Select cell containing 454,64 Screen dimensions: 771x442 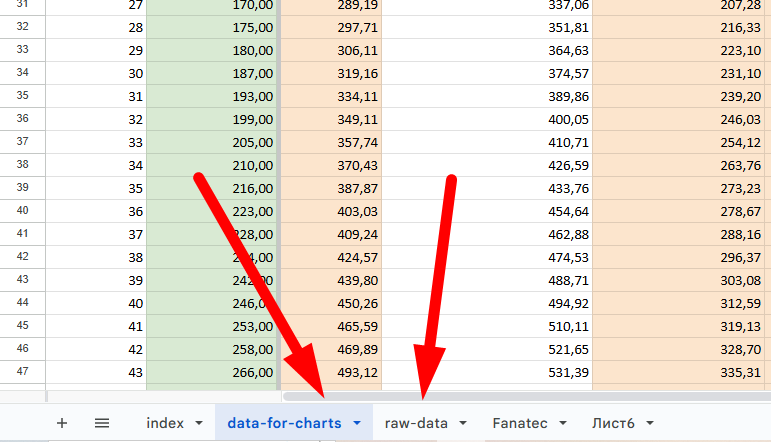pos(487,211)
